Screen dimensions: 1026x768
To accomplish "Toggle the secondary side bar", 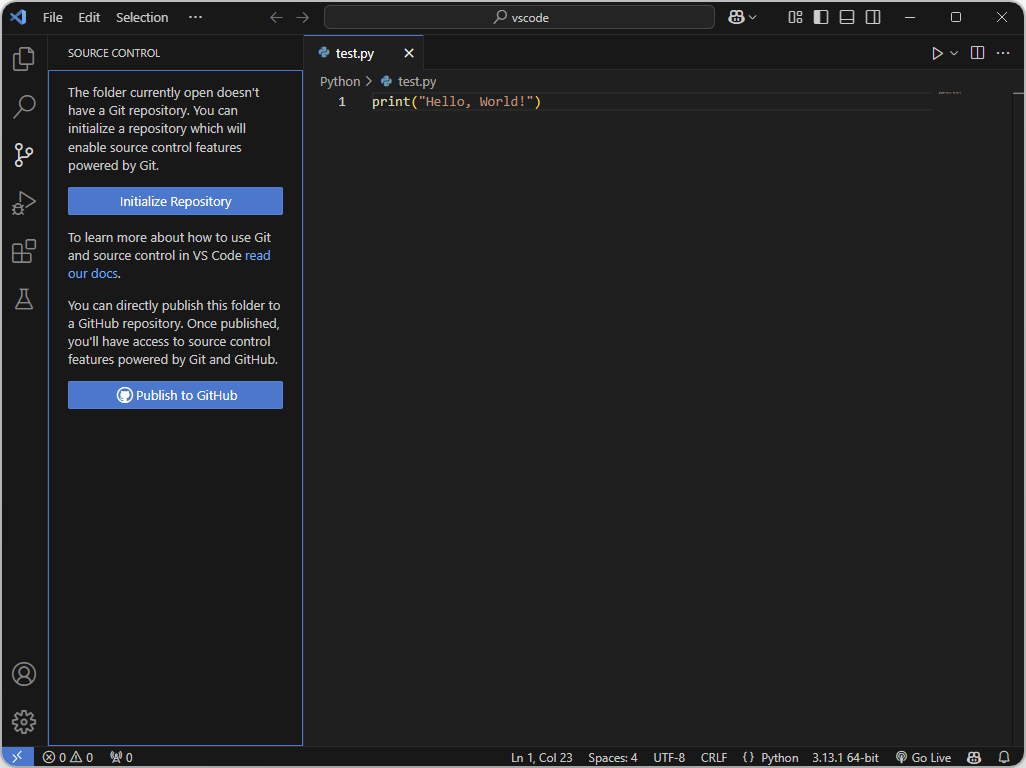I will 873,18.
